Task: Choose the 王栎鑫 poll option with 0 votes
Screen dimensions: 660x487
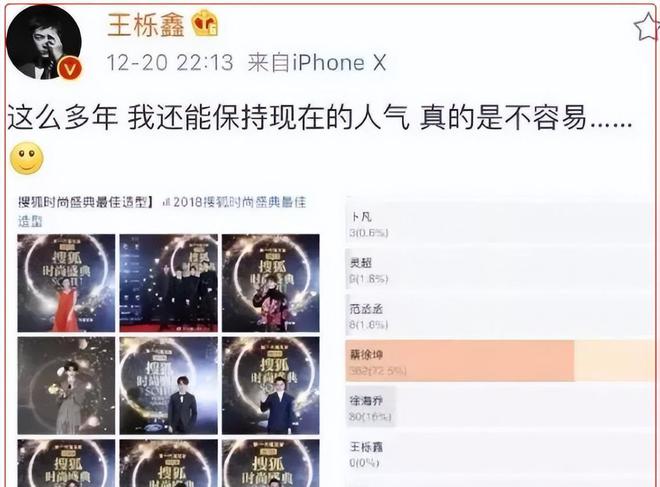Action: pyautogui.click(x=500, y=454)
